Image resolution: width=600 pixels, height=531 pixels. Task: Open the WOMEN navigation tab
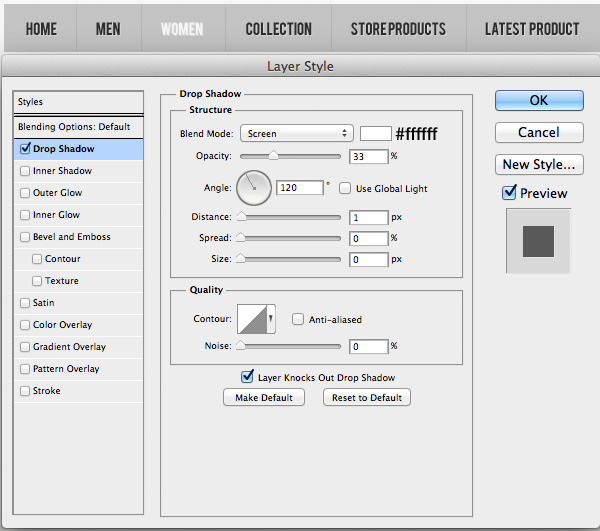[x=182, y=29]
